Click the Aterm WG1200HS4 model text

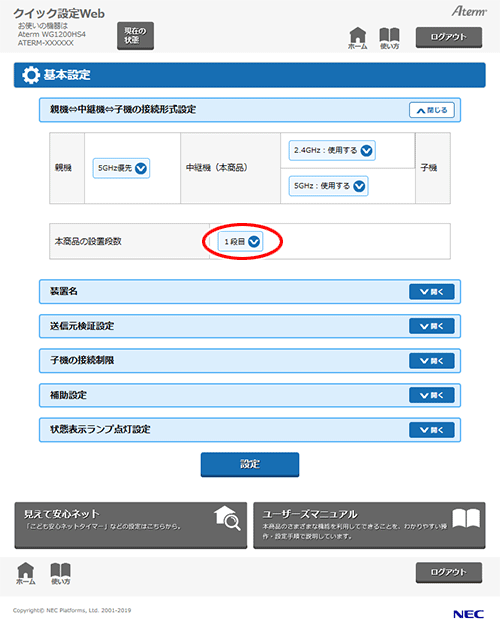point(52,34)
